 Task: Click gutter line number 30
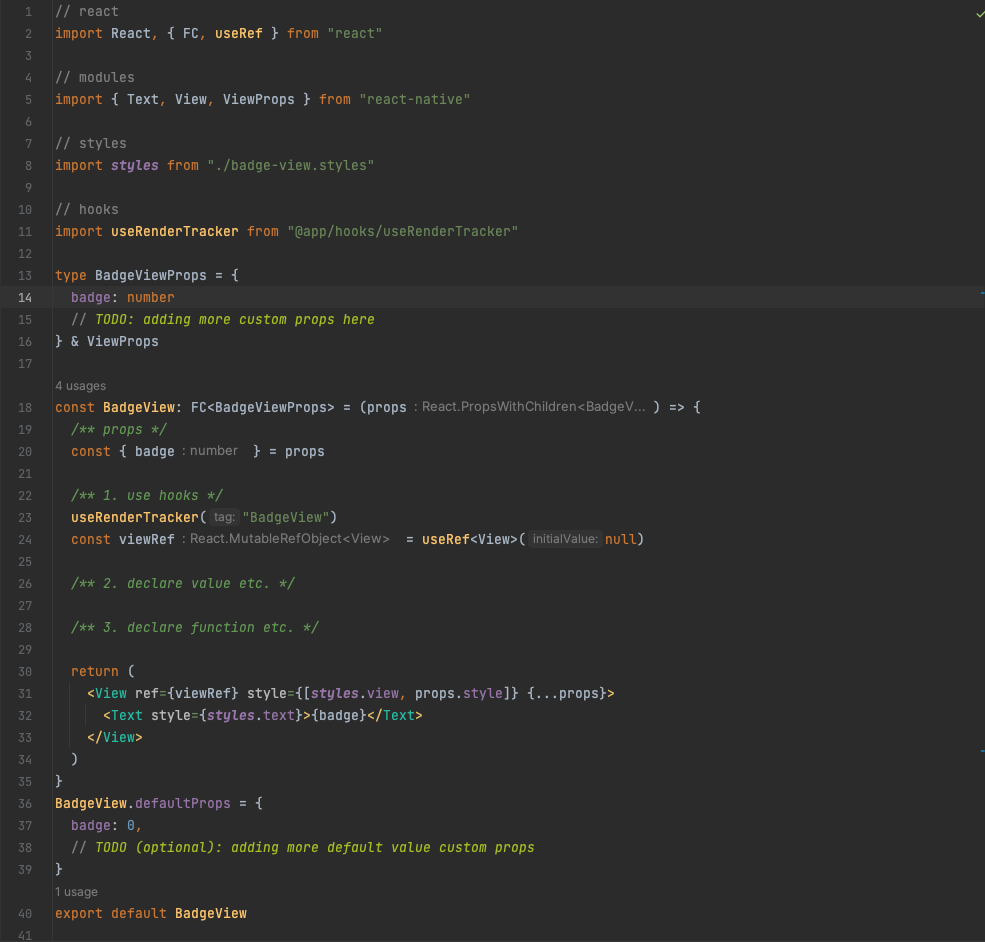(x=25, y=671)
